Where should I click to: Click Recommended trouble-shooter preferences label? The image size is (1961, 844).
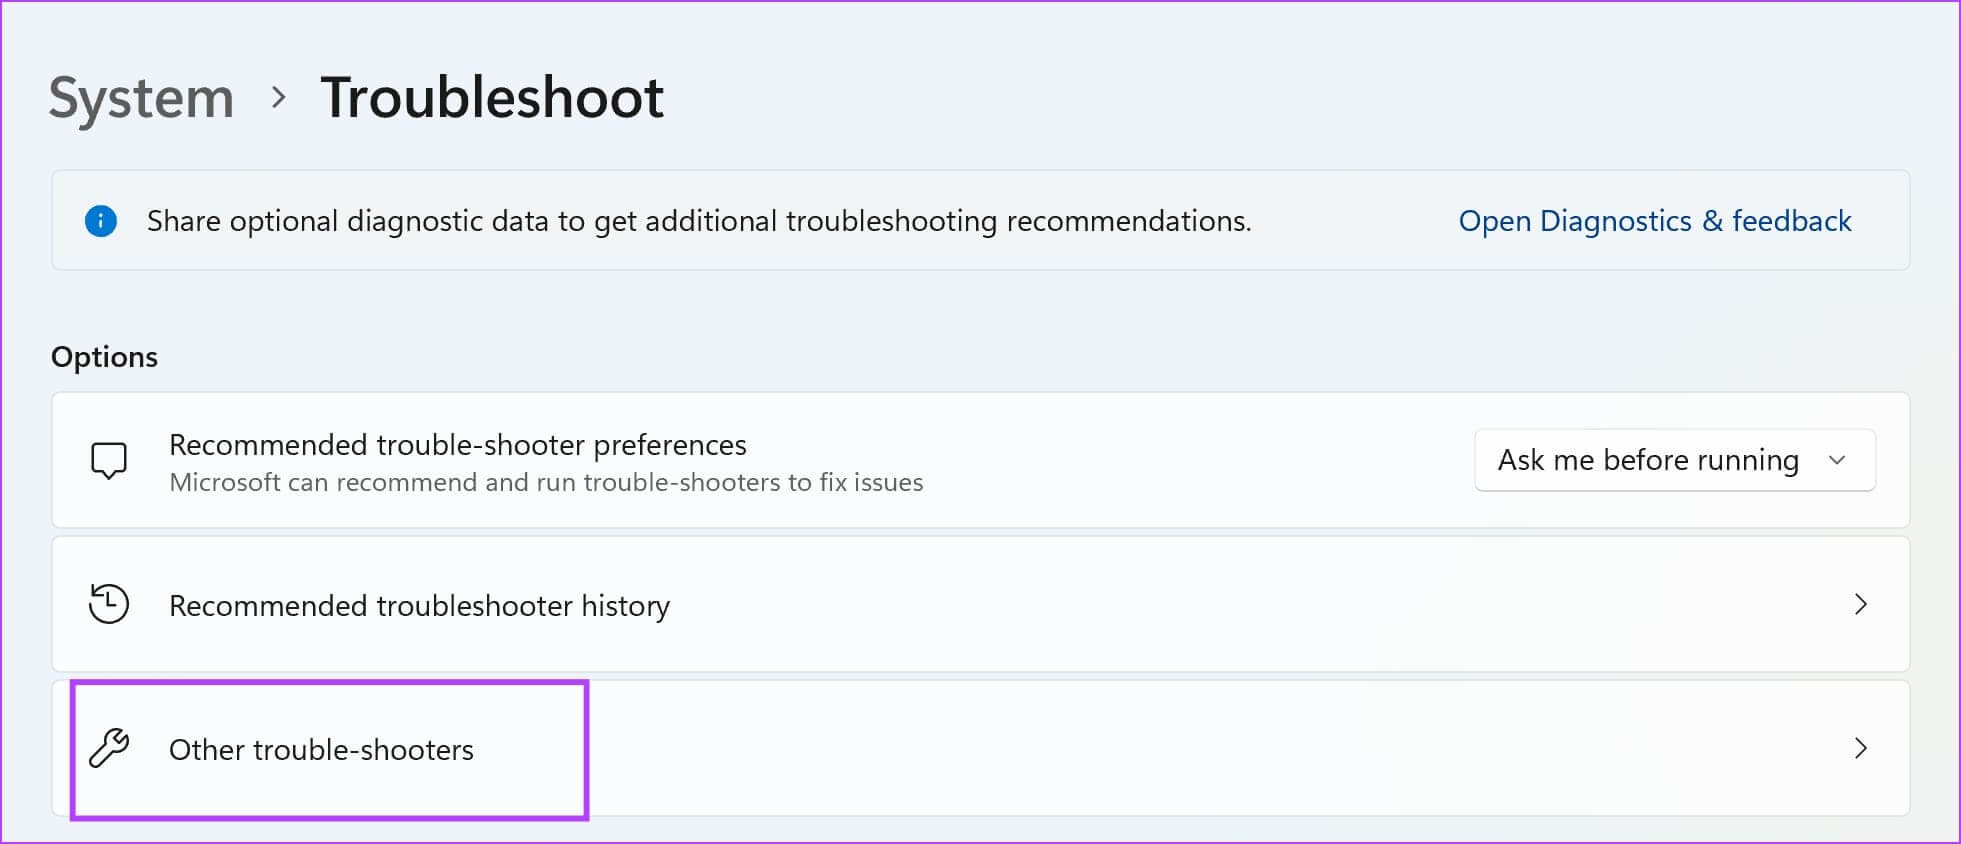(x=457, y=444)
